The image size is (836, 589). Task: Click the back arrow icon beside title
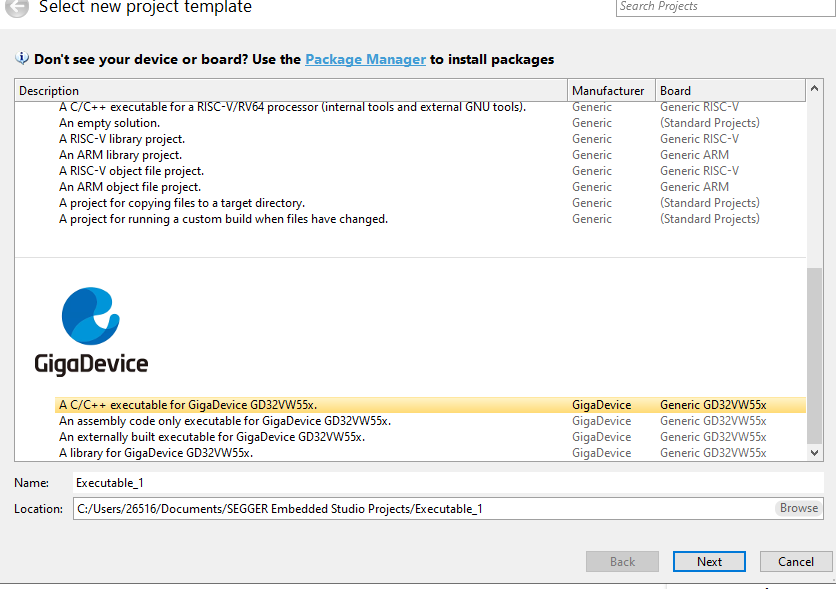[x=17, y=7]
